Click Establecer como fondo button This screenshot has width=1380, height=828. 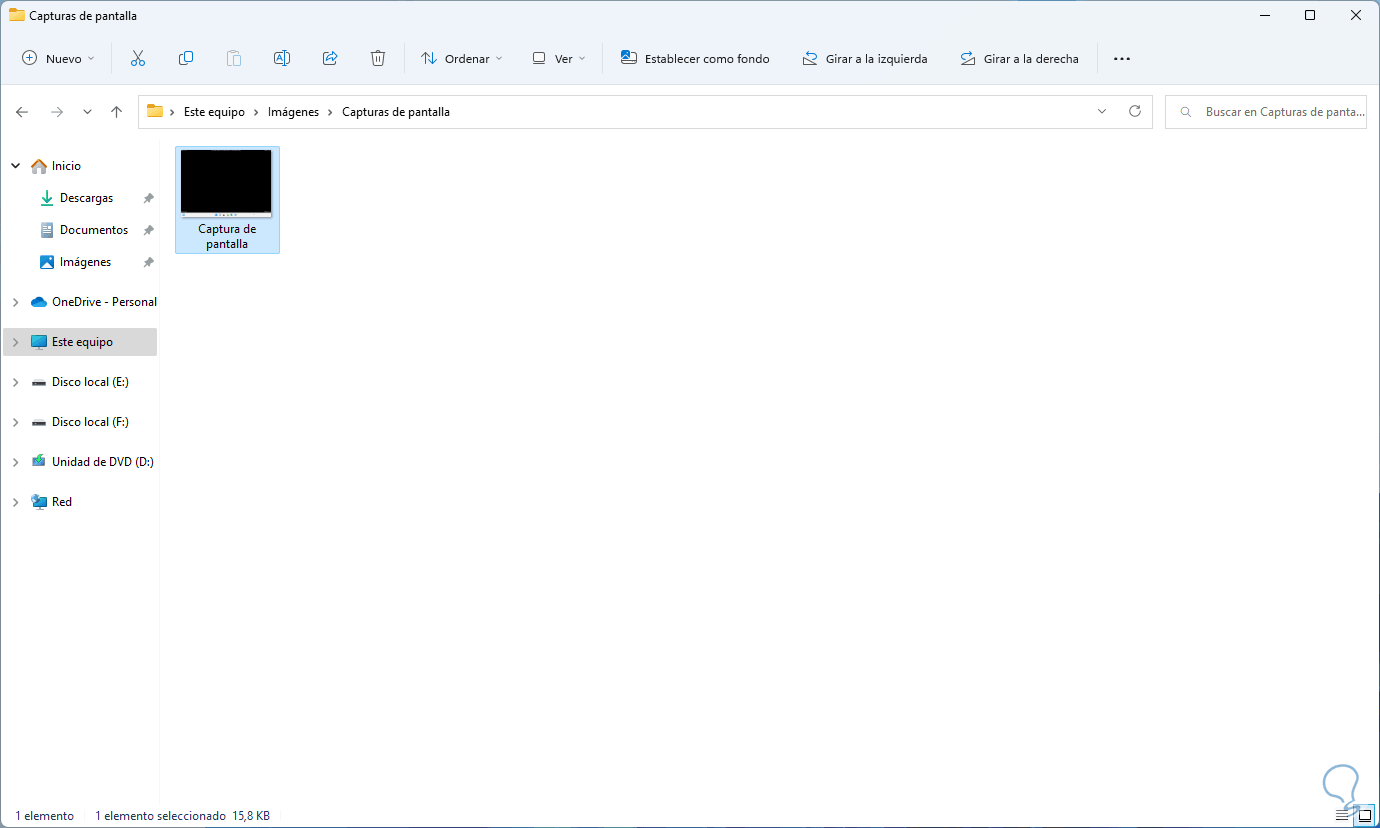point(695,59)
